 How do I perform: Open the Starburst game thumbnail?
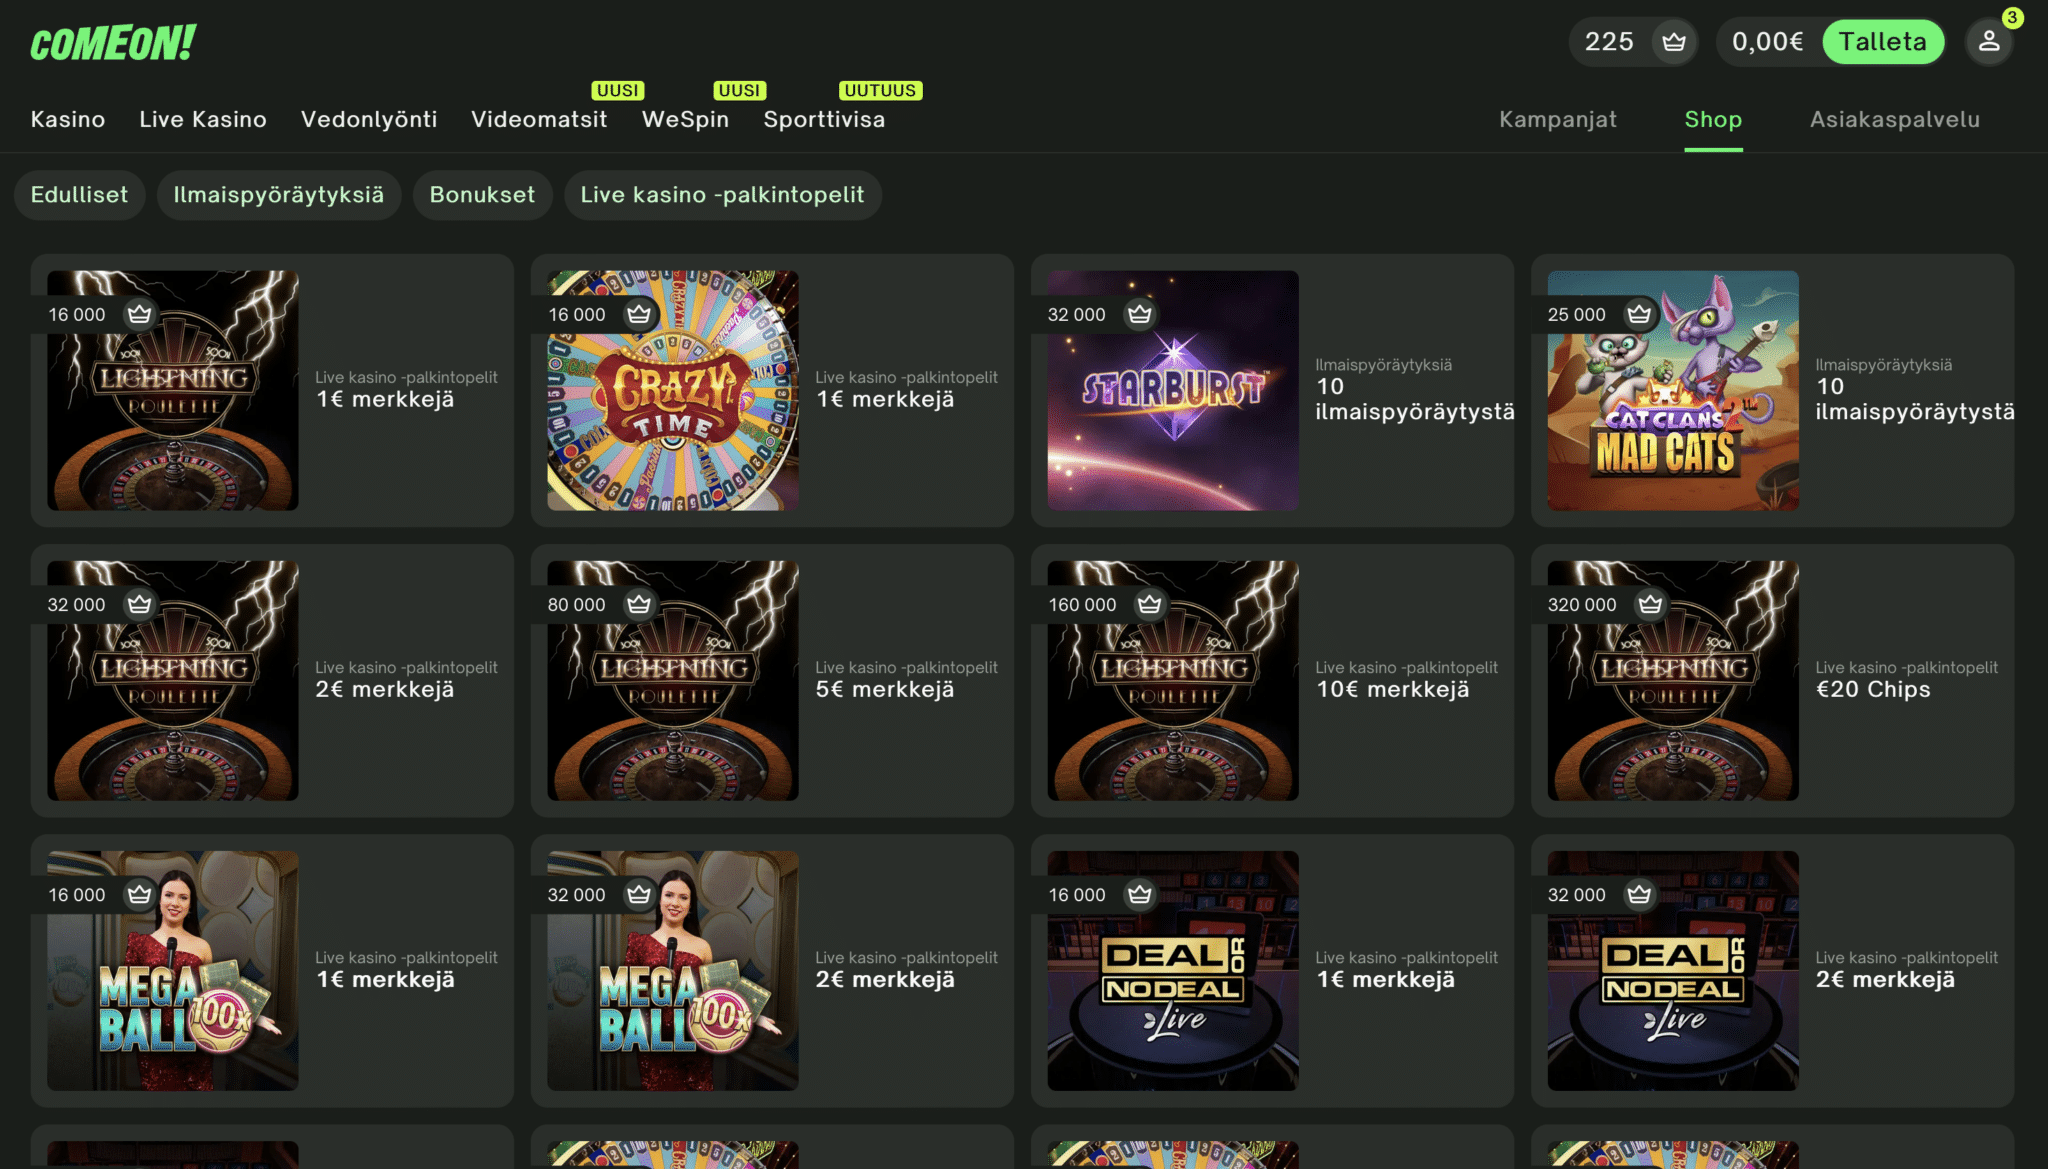click(1173, 391)
